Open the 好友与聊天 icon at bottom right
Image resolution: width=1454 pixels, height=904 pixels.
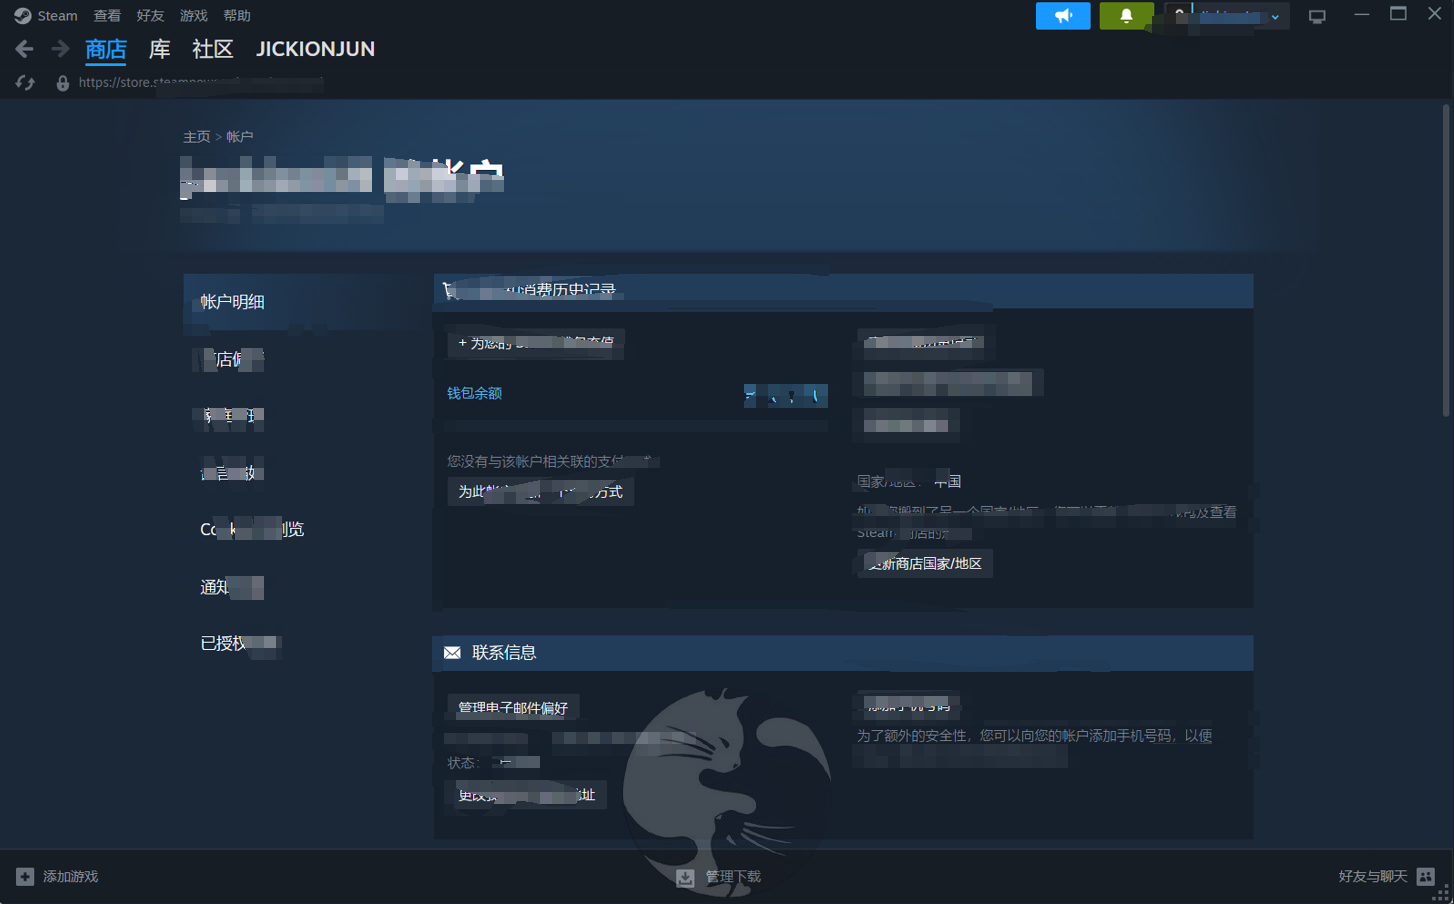pos(1426,876)
